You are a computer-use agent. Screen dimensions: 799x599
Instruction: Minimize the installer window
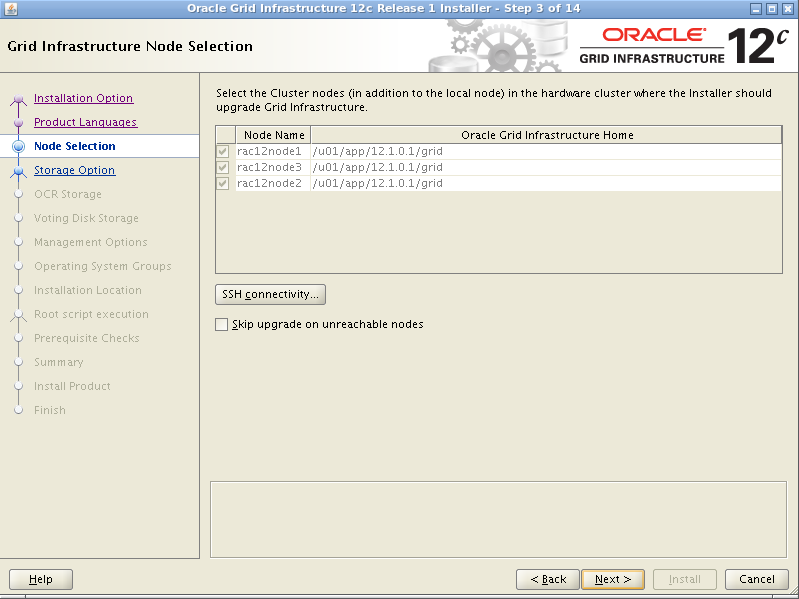coord(756,9)
